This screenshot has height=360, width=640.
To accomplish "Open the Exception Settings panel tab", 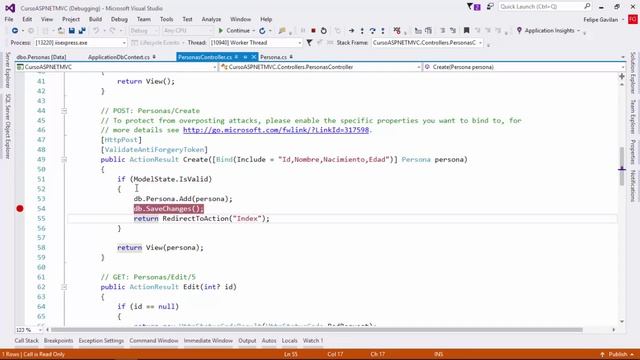I will pos(101,340).
